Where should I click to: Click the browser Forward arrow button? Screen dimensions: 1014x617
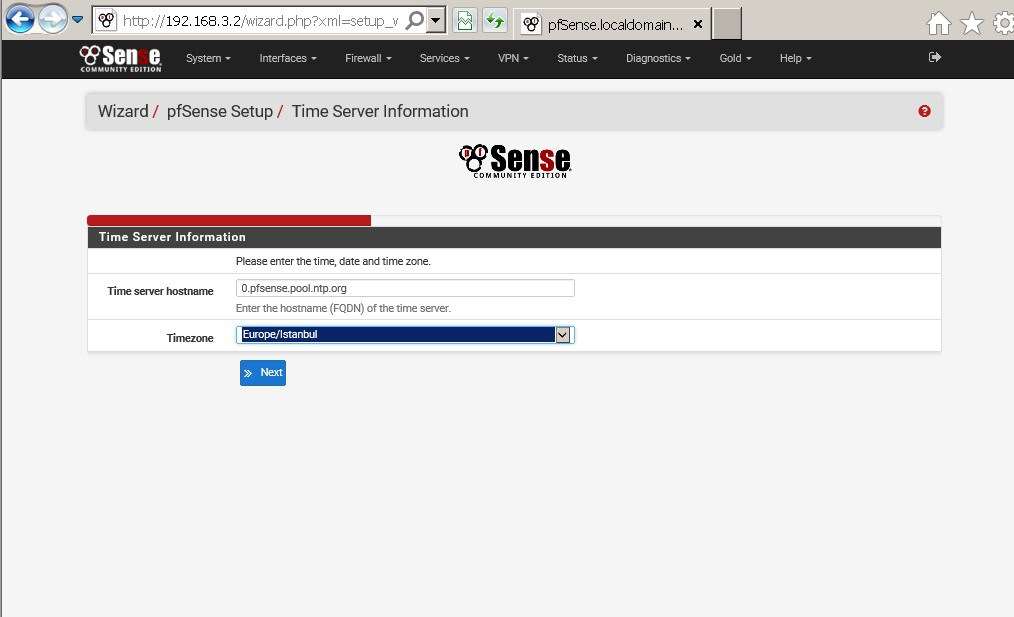coord(52,19)
